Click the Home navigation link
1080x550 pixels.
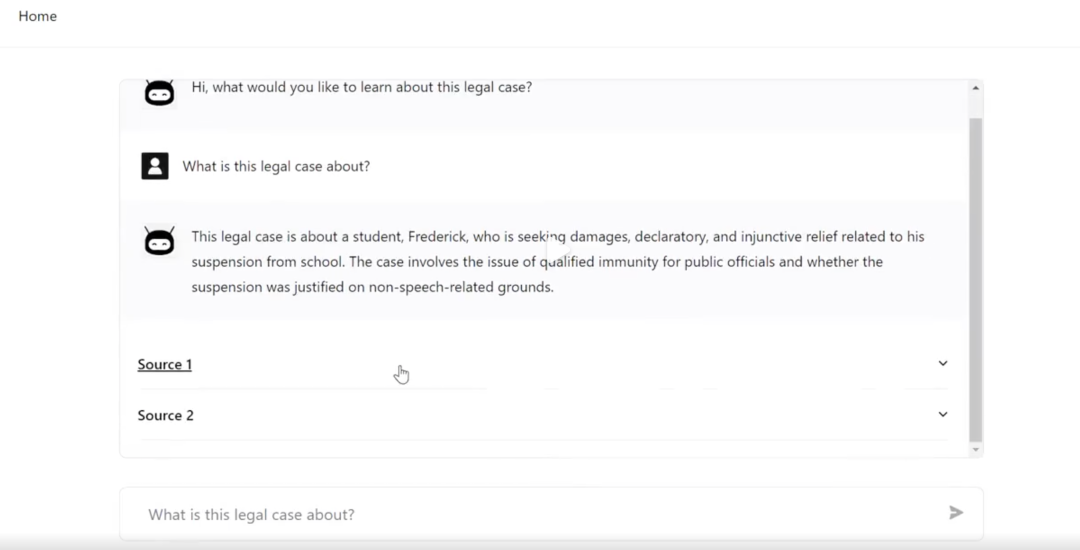click(38, 16)
